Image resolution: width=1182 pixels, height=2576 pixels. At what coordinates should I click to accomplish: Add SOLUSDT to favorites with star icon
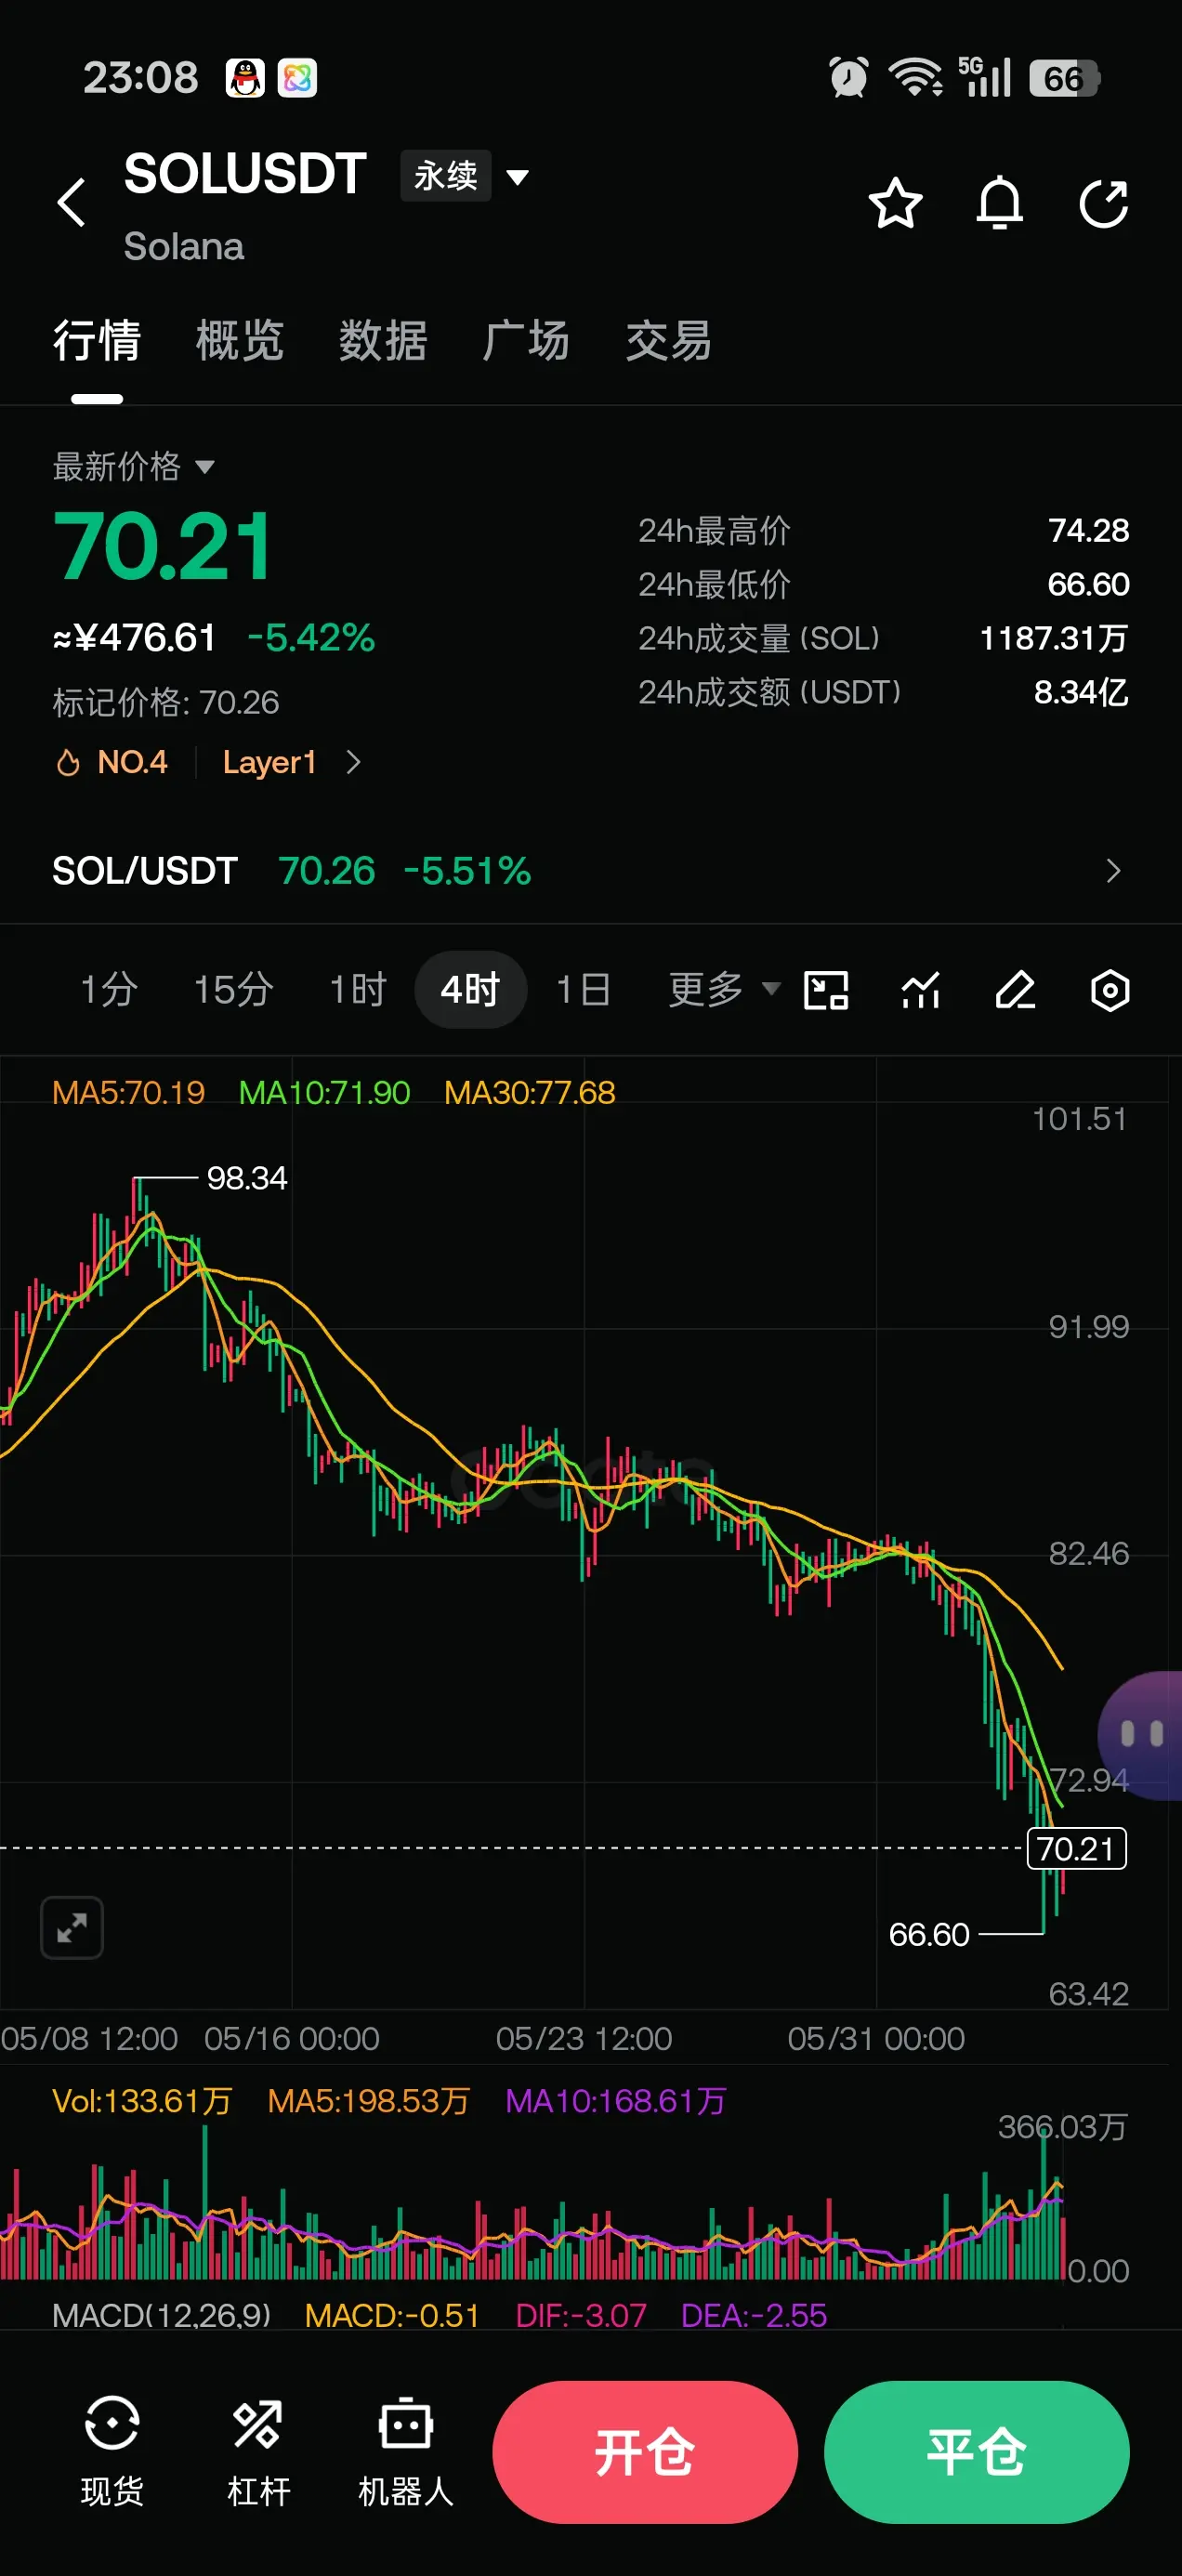tap(895, 204)
